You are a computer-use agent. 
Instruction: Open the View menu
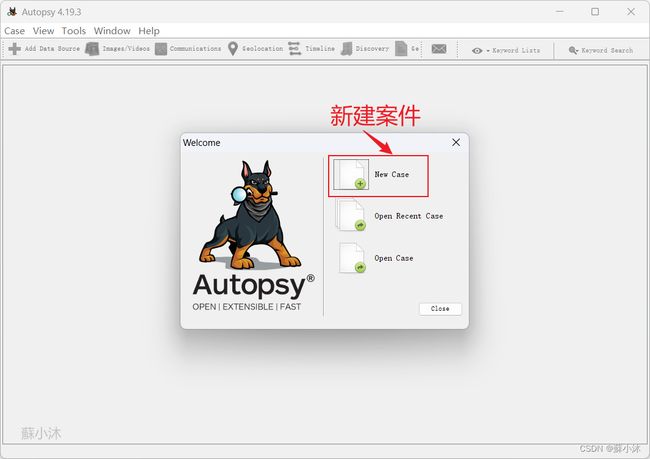[x=44, y=31]
